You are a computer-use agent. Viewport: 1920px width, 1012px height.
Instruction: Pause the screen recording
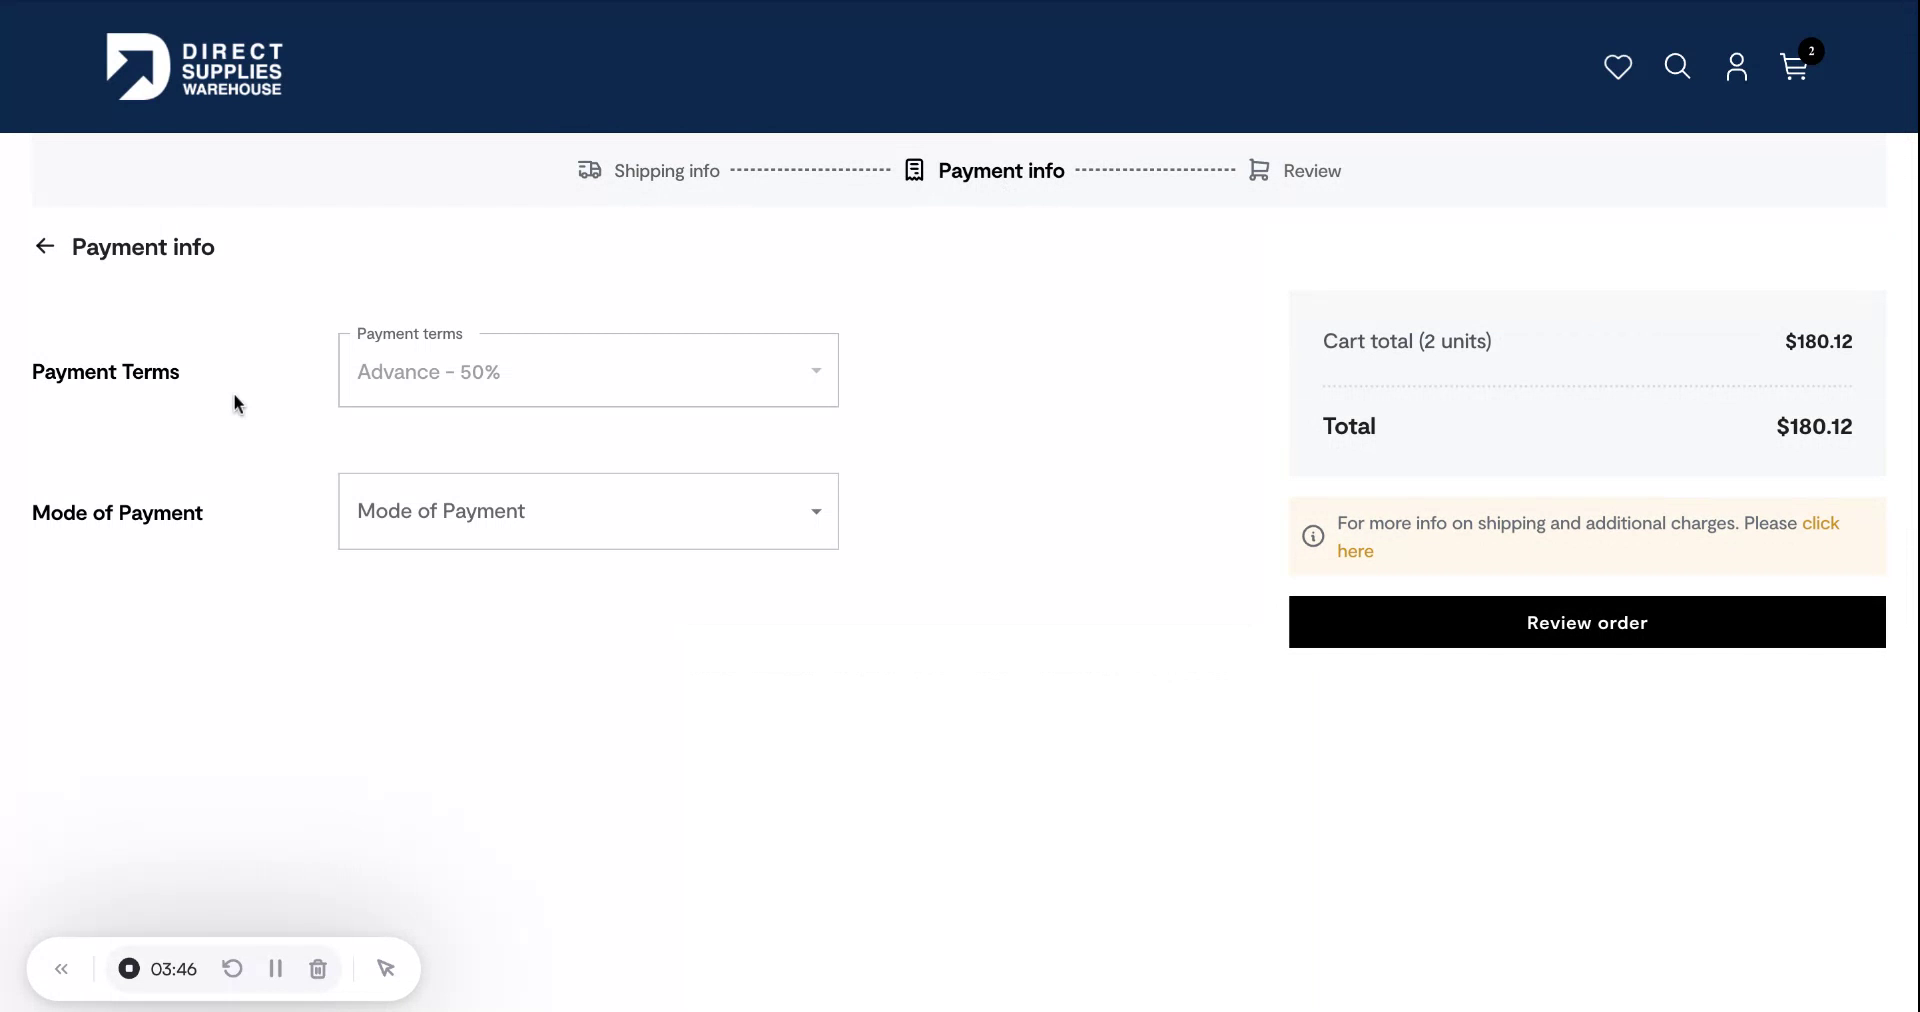(x=275, y=969)
